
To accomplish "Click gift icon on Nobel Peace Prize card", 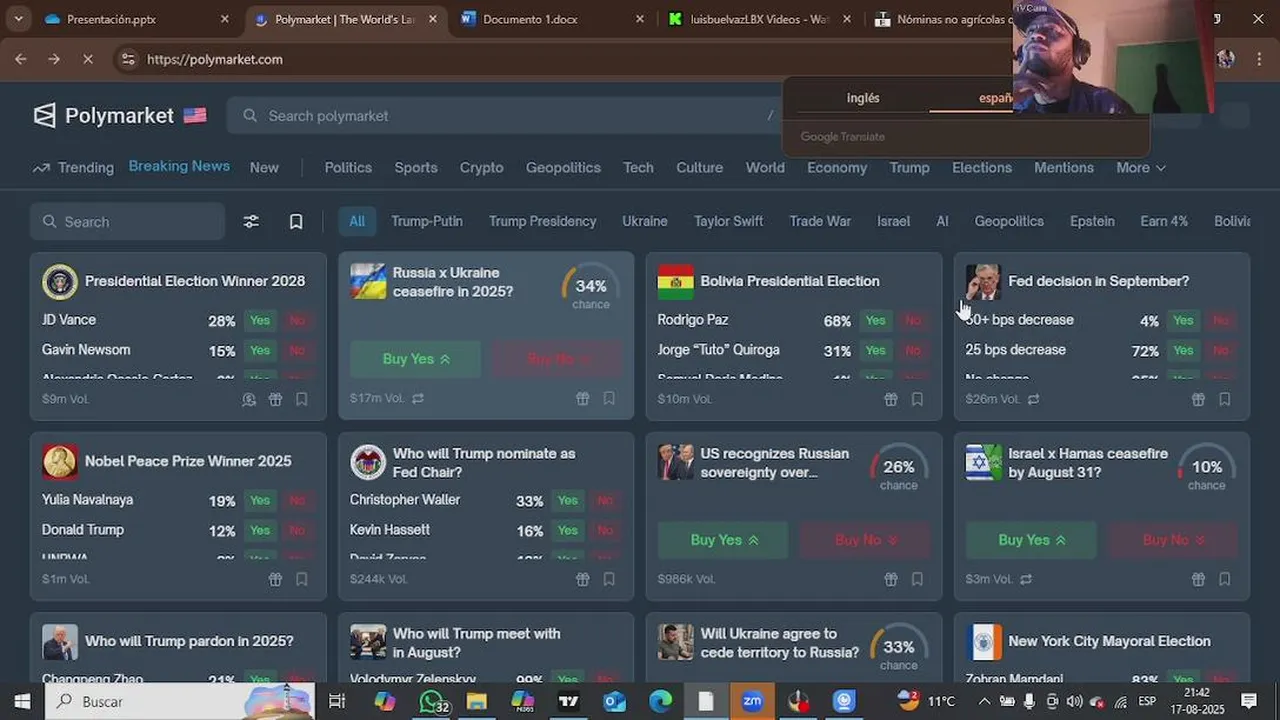I will click(x=276, y=579).
